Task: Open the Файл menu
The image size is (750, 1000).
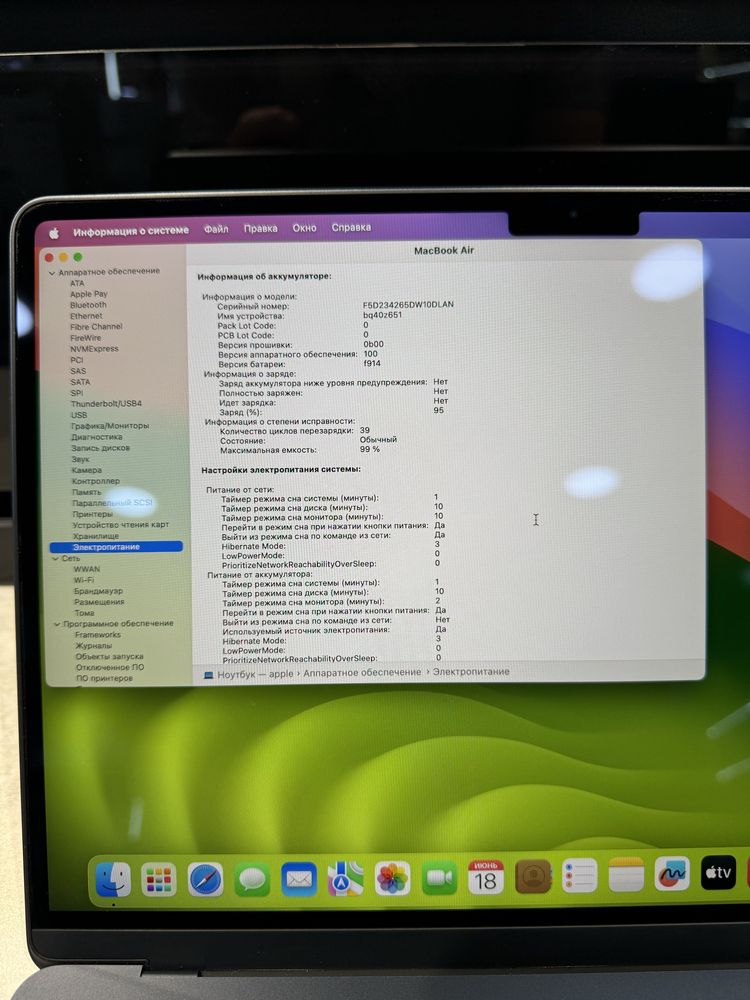Action: point(216,229)
